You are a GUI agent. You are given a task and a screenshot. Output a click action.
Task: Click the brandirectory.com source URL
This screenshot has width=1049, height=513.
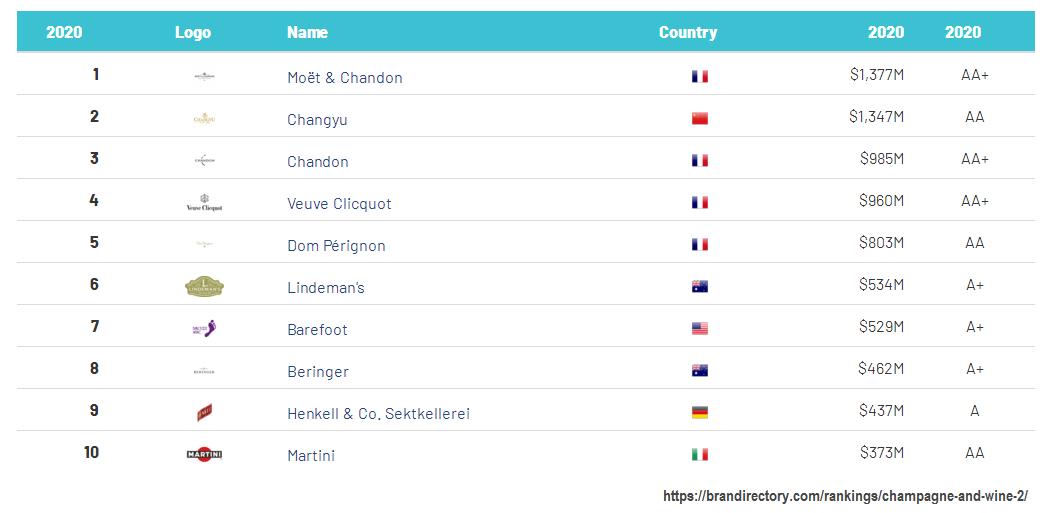845,496
